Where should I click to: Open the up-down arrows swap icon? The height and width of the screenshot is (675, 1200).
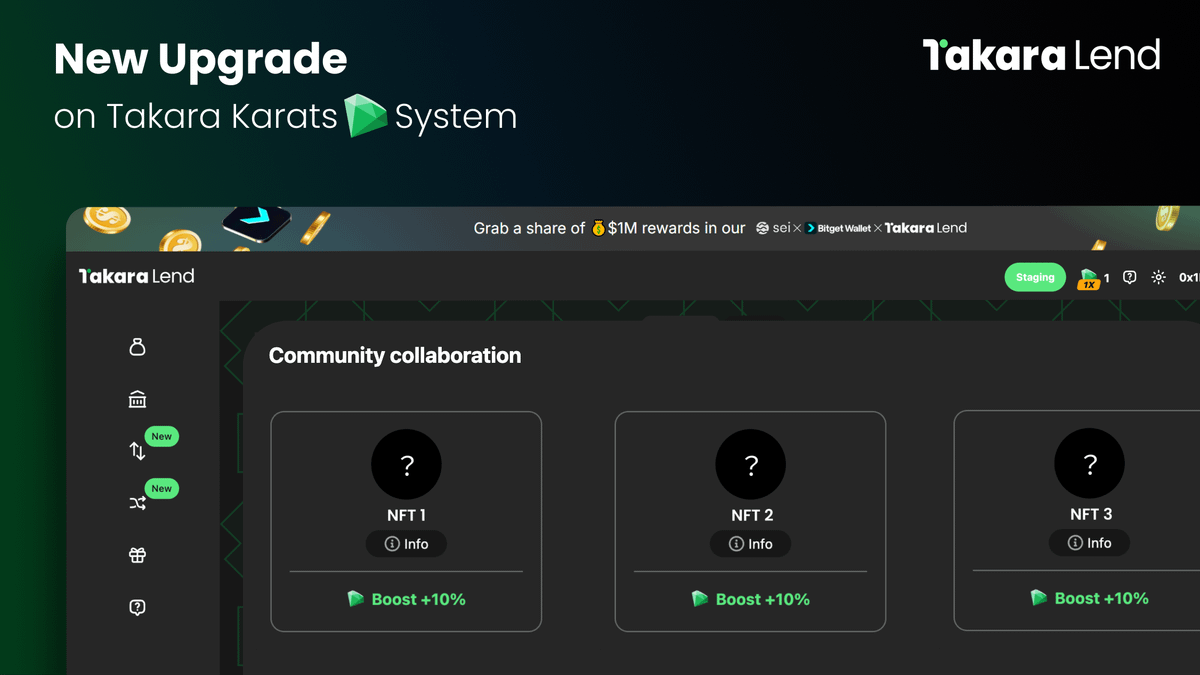point(137,451)
